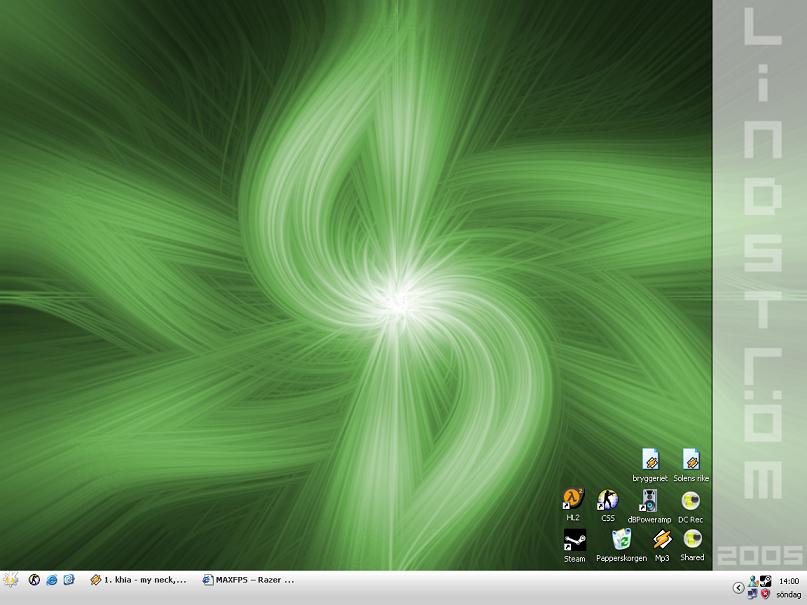The image size is (807, 605).
Task: Open the HL2 desktop shortcut
Action: coord(573,504)
